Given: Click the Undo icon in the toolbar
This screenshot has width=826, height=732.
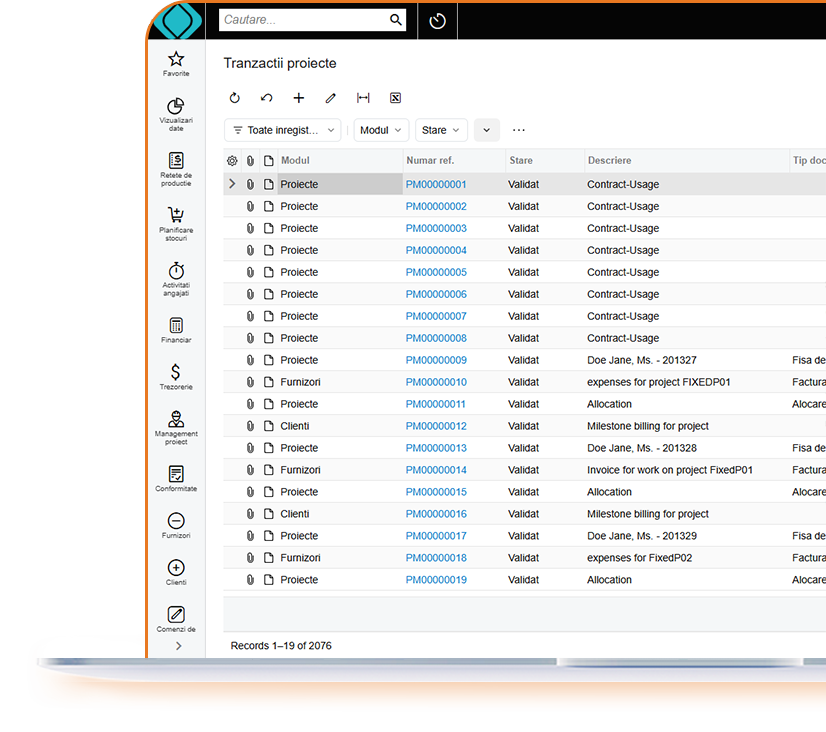Looking at the screenshot, I should [267, 98].
